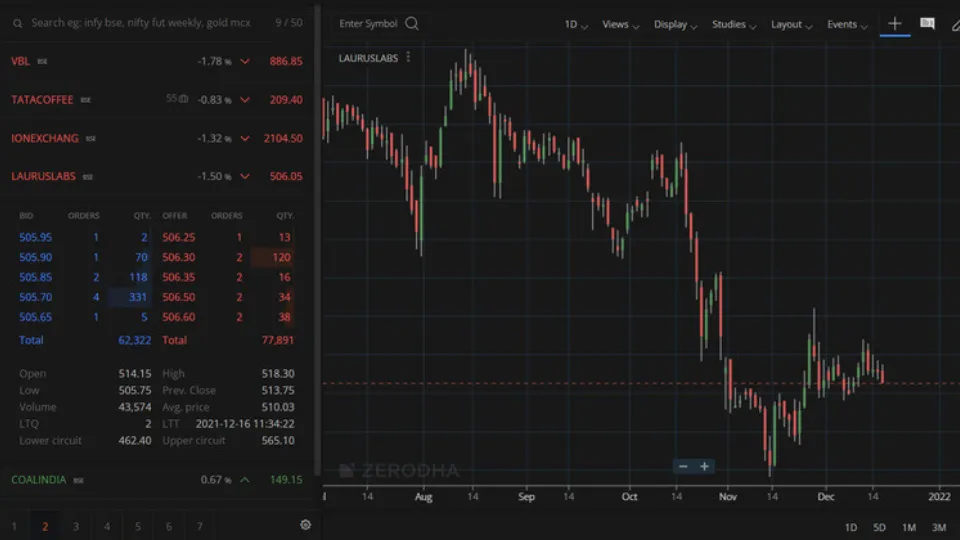Click the IONEXCHANG down chevron
The image size is (960, 540).
pyautogui.click(x=245, y=138)
